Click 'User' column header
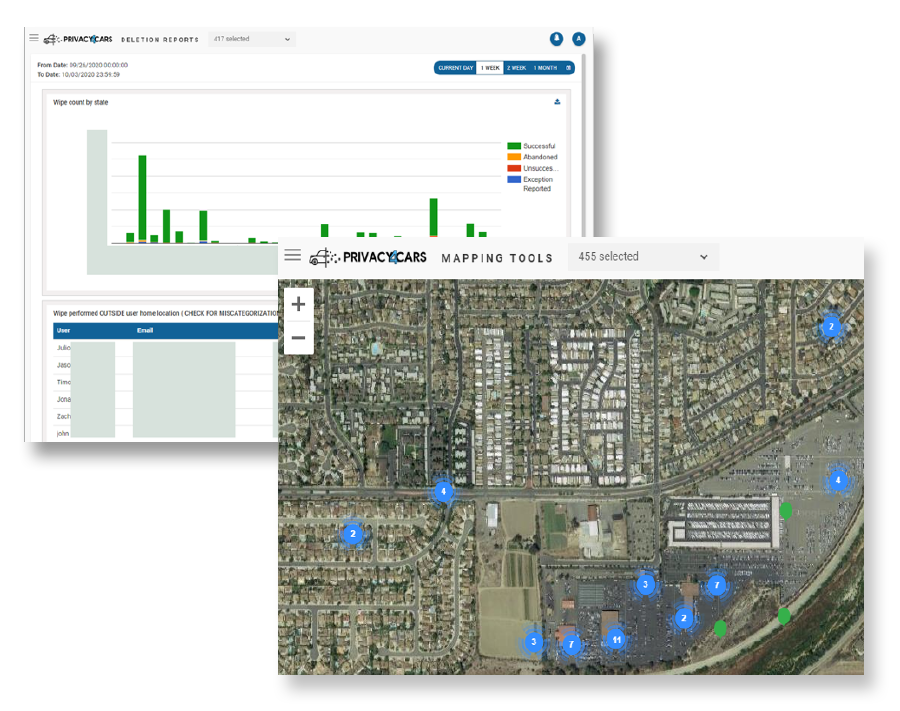Viewport: 900px width, 711px height. point(63,331)
